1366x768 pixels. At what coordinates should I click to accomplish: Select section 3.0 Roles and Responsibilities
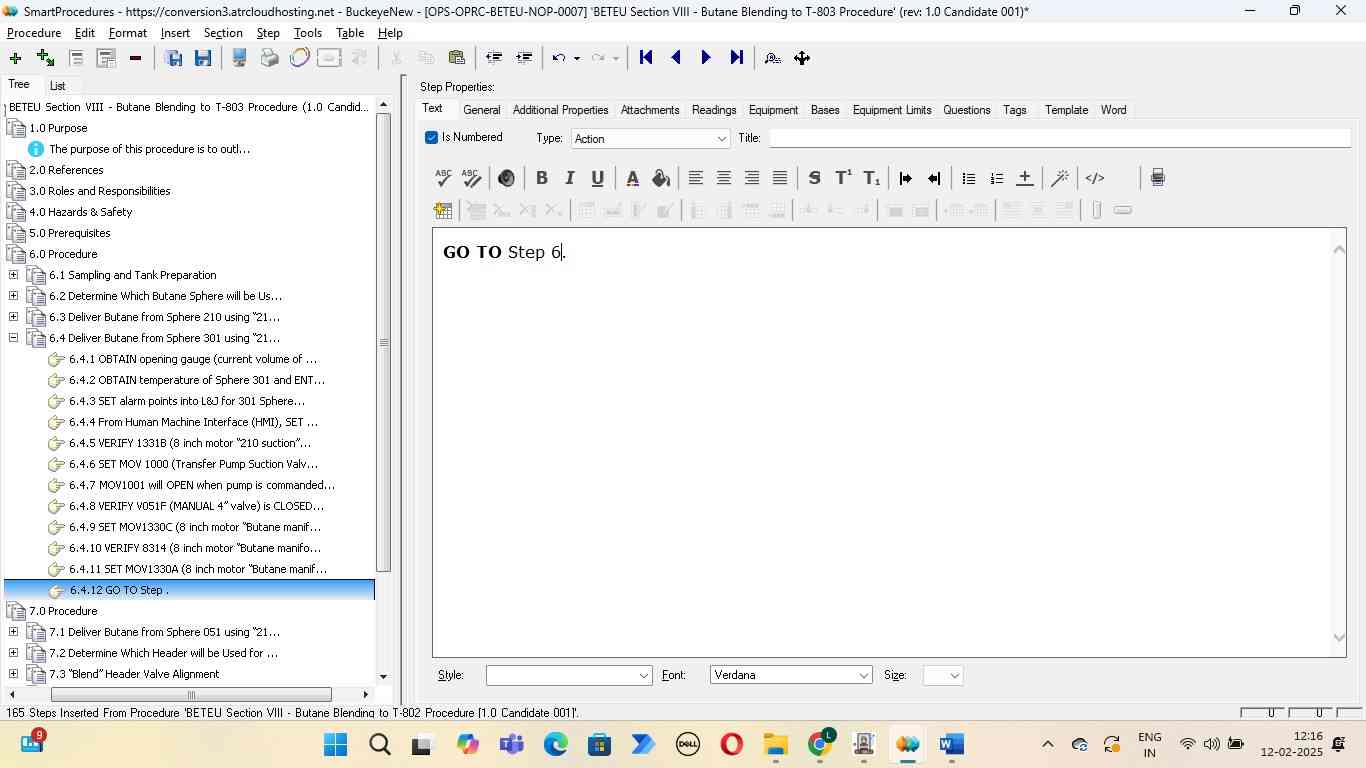pyautogui.click(x=100, y=191)
